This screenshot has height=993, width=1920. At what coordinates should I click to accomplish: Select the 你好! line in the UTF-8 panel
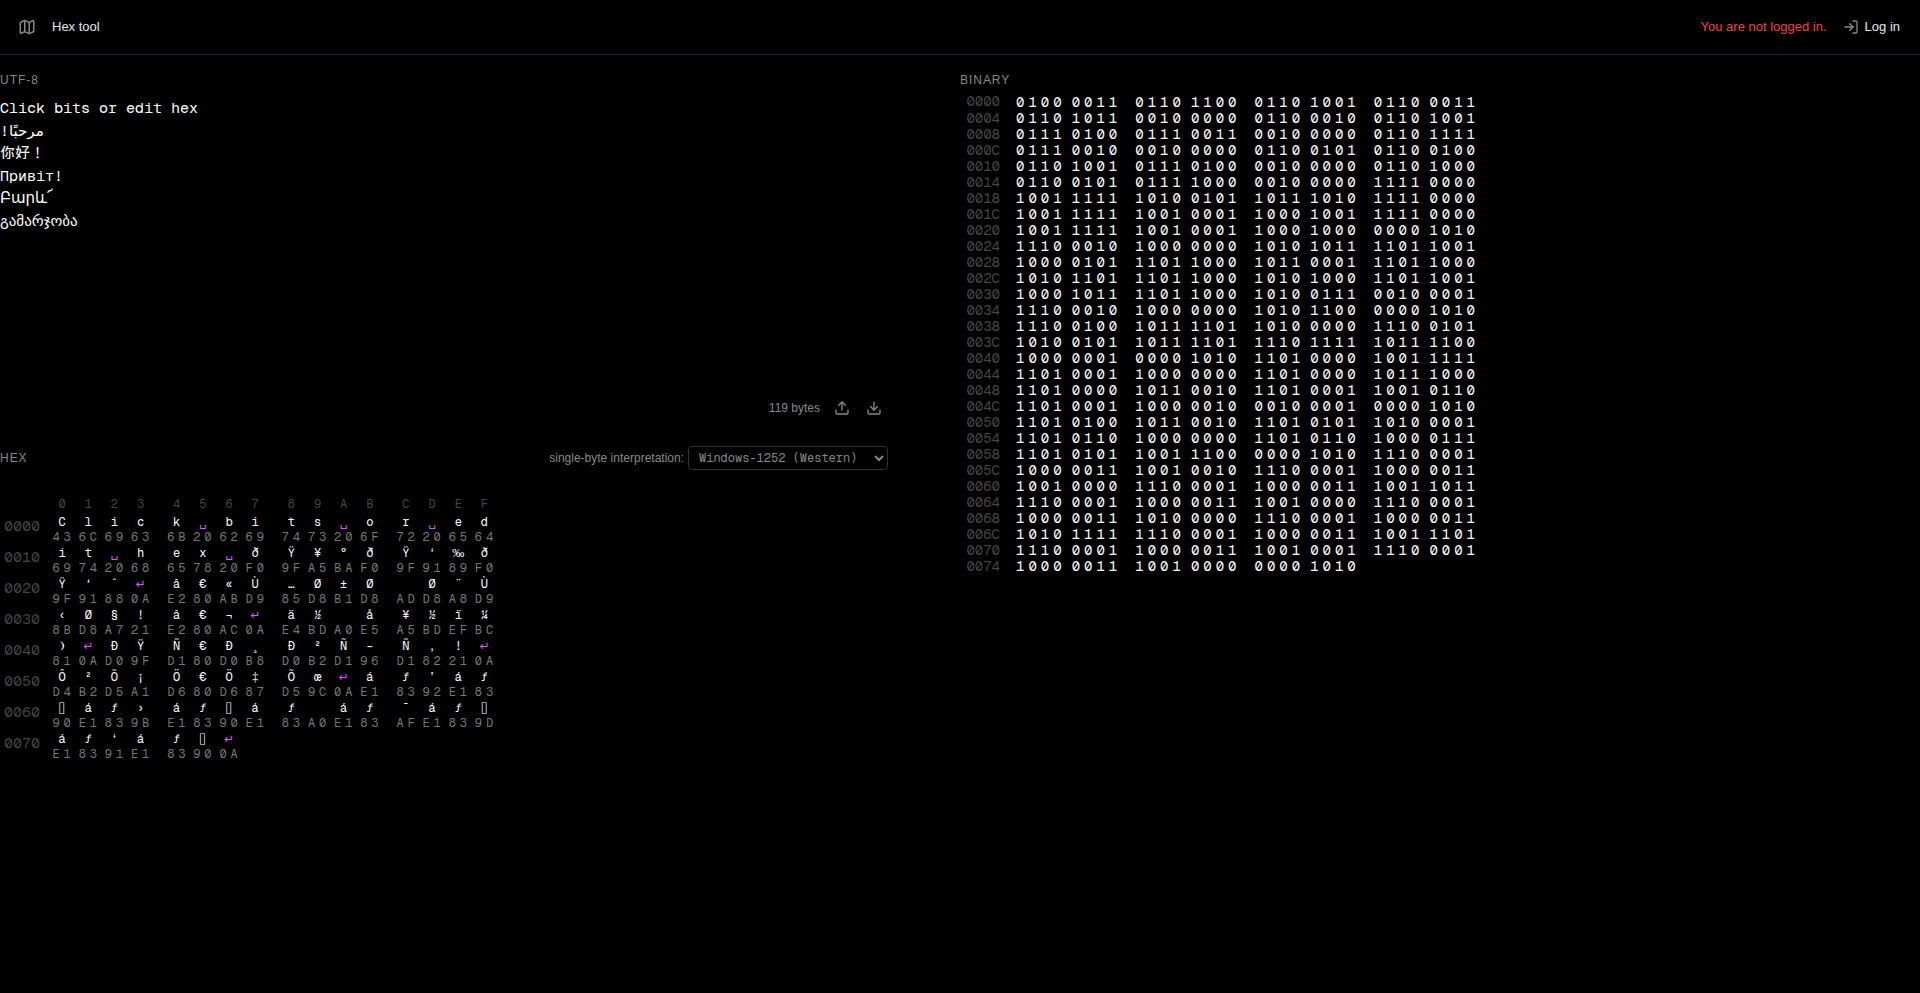tap(22, 153)
